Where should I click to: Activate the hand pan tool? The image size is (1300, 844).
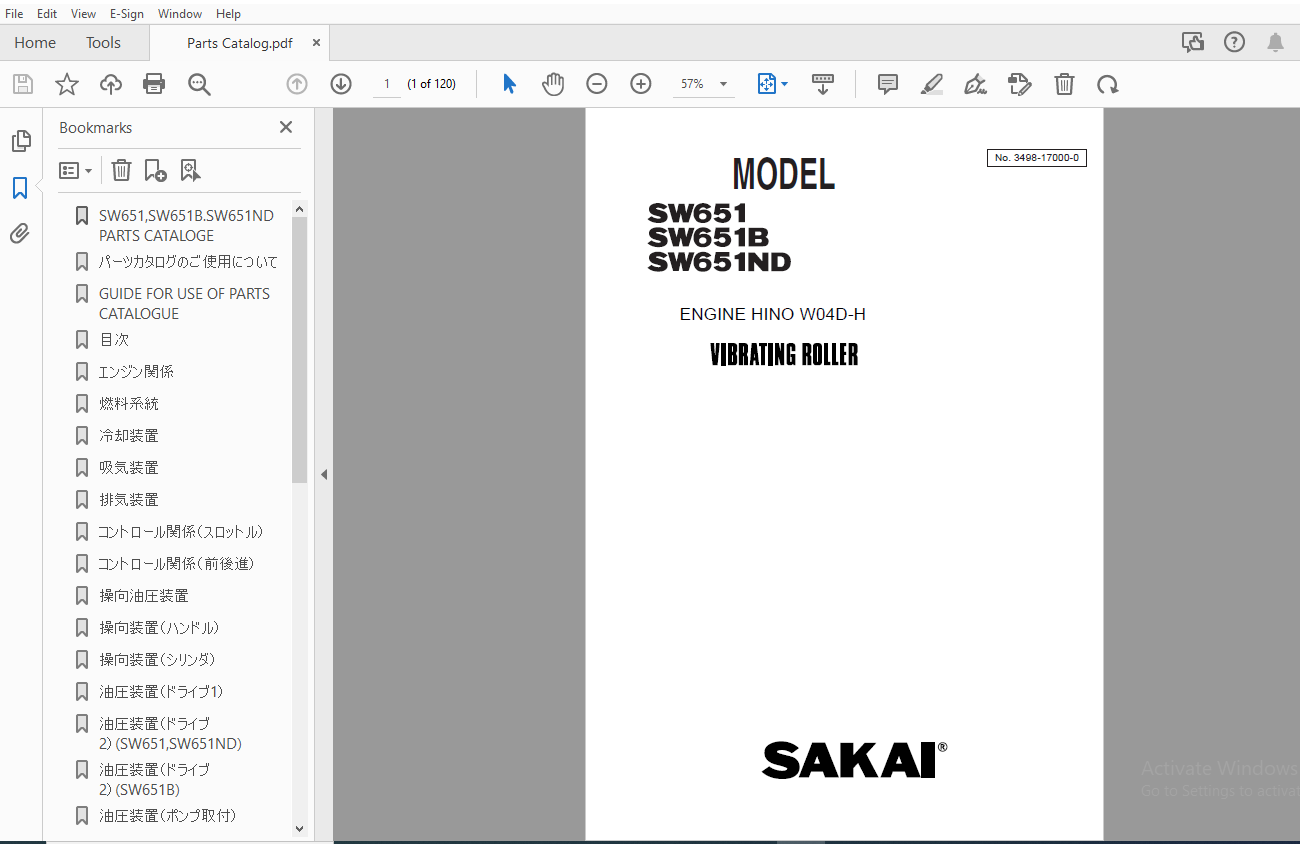[x=553, y=84]
